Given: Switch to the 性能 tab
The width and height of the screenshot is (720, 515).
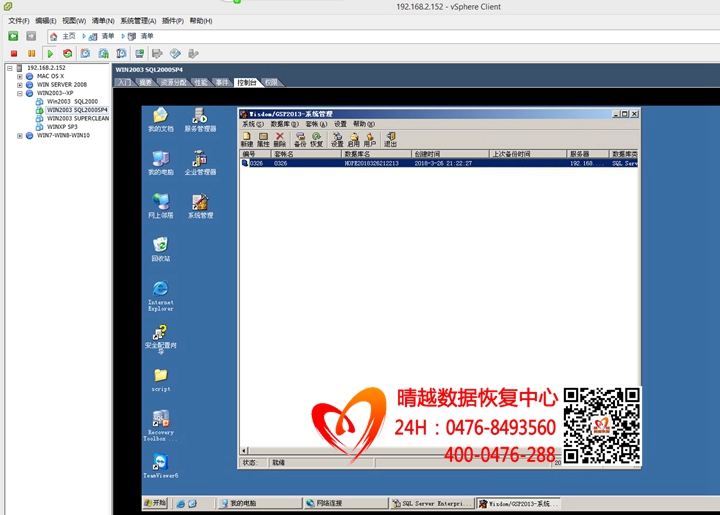Looking at the screenshot, I should tap(201, 83).
